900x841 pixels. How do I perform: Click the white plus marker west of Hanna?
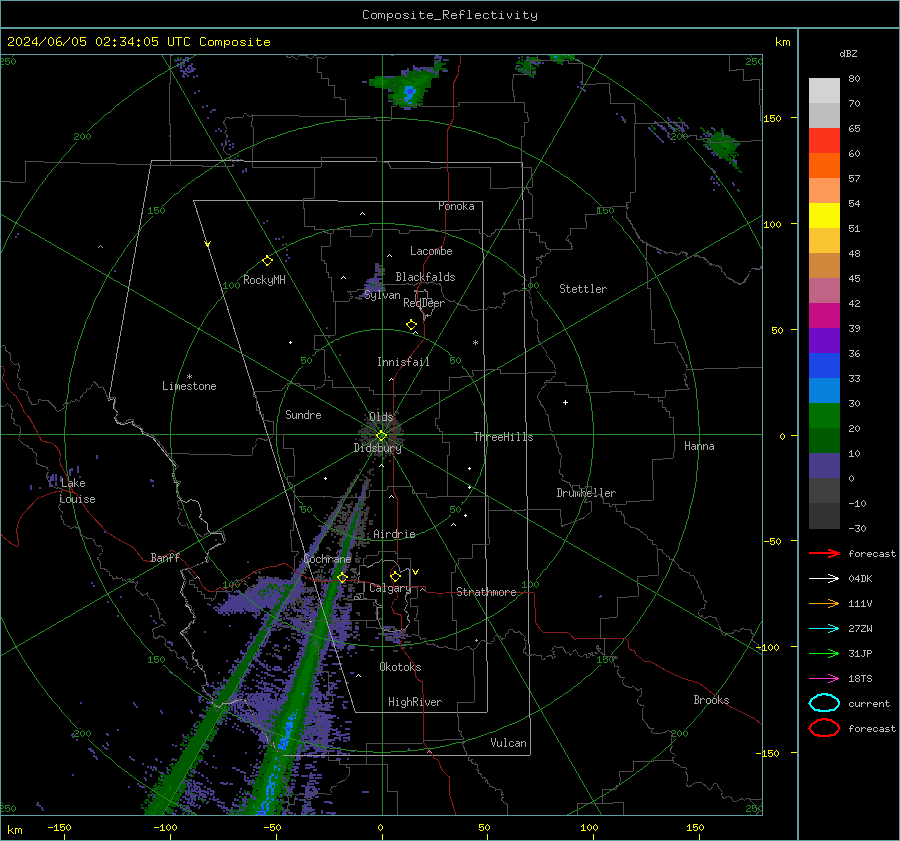(565, 402)
